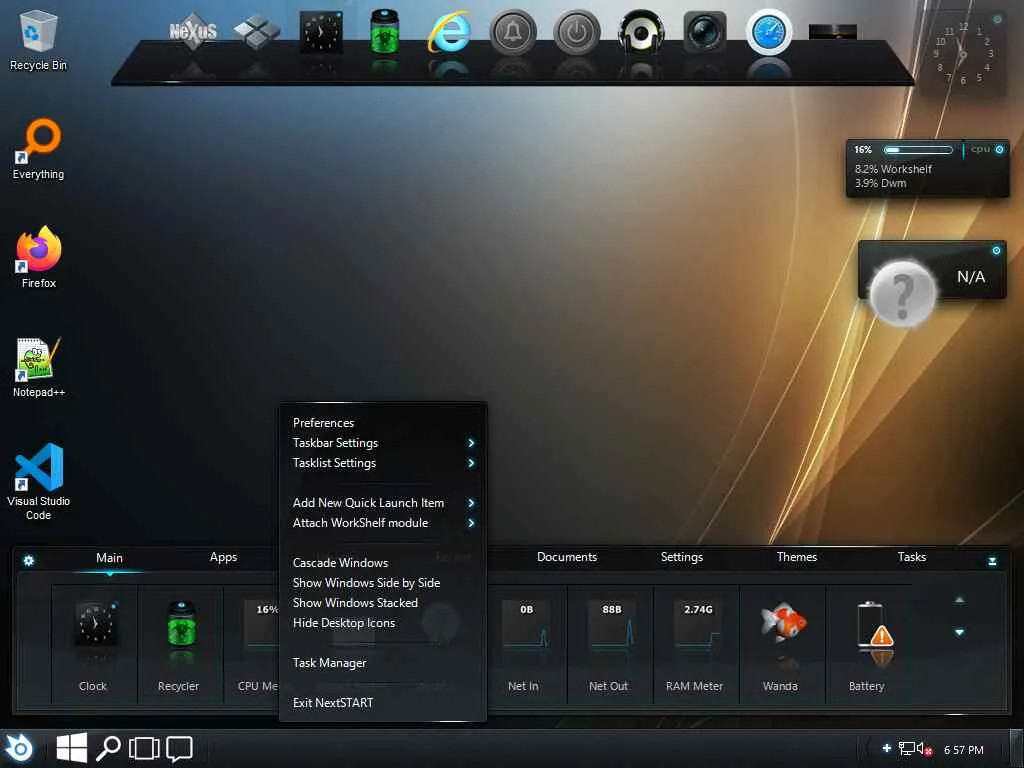Click the RAM Meter module
1024x768 pixels.
696,645
